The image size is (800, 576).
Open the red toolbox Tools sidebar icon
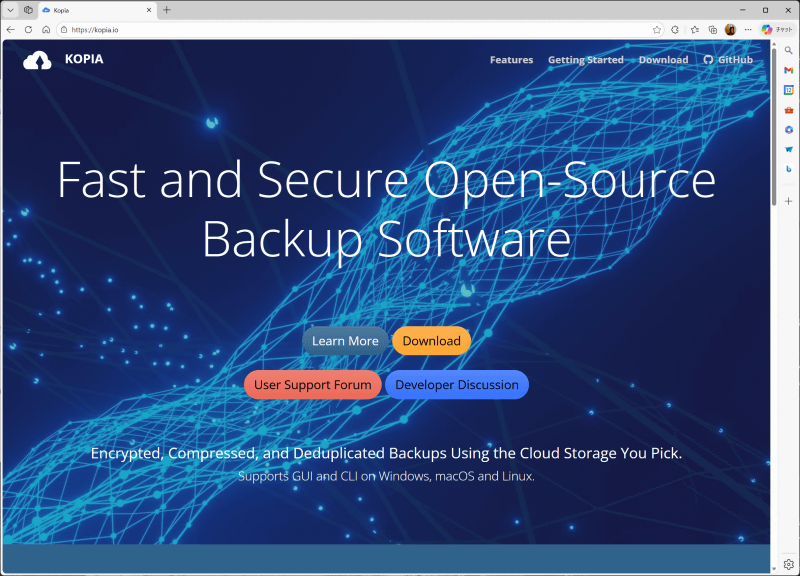(789, 110)
